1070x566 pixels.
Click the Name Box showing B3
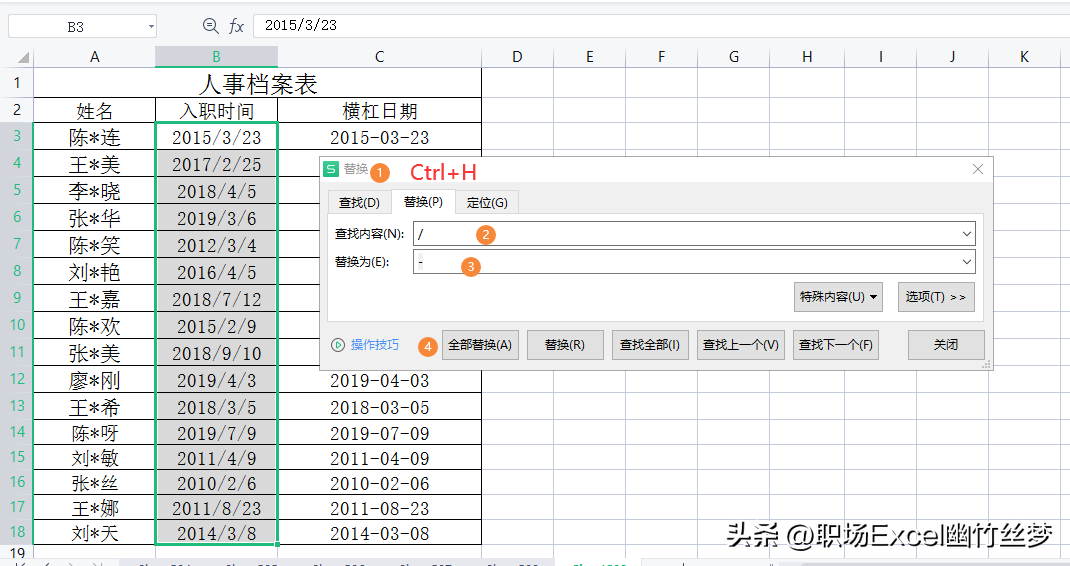click(75, 27)
